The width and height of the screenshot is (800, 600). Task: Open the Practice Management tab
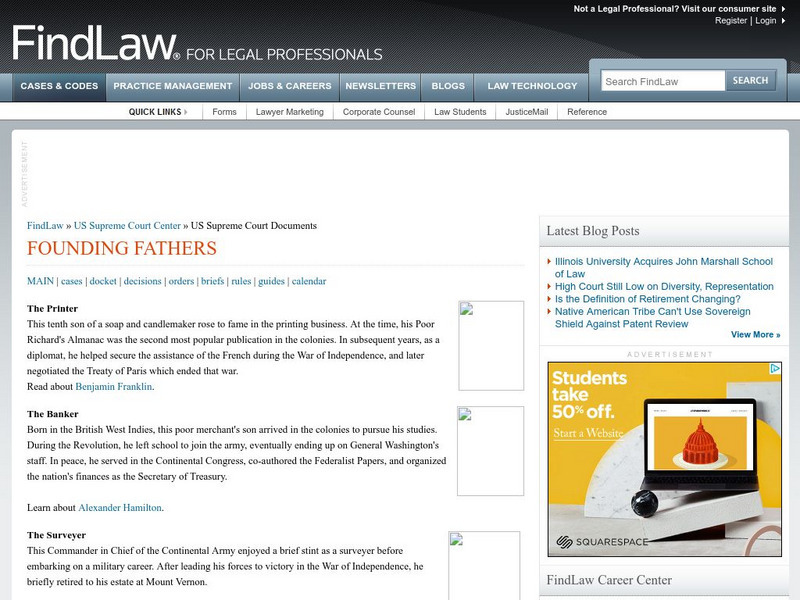click(172, 86)
